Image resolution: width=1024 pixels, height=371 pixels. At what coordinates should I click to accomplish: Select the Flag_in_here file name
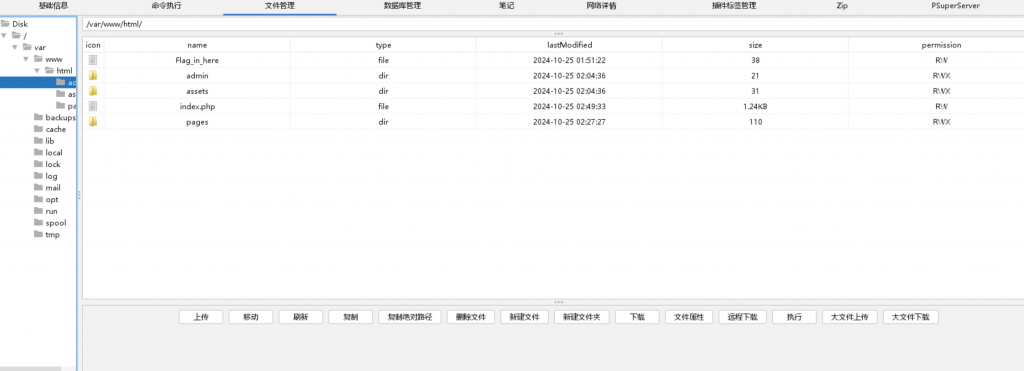pos(197,60)
